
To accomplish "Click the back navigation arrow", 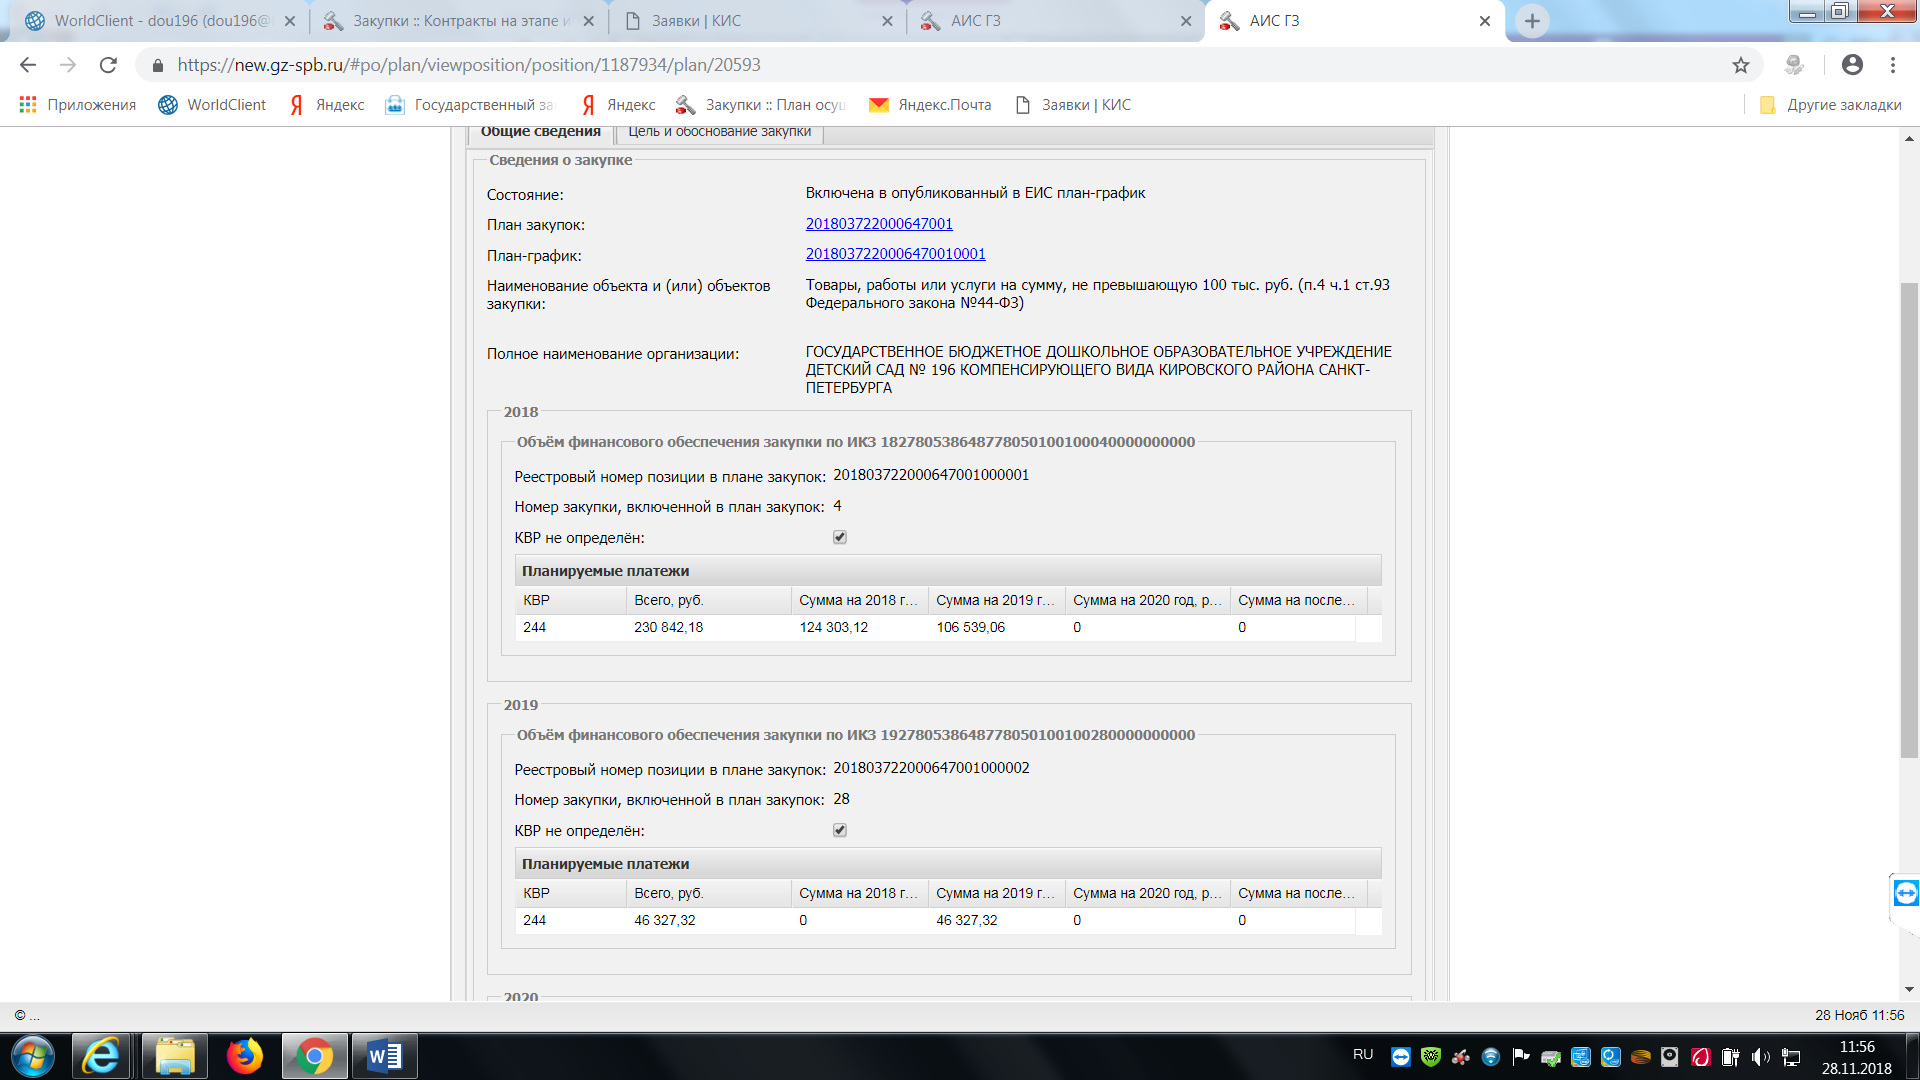I will [x=28, y=65].
